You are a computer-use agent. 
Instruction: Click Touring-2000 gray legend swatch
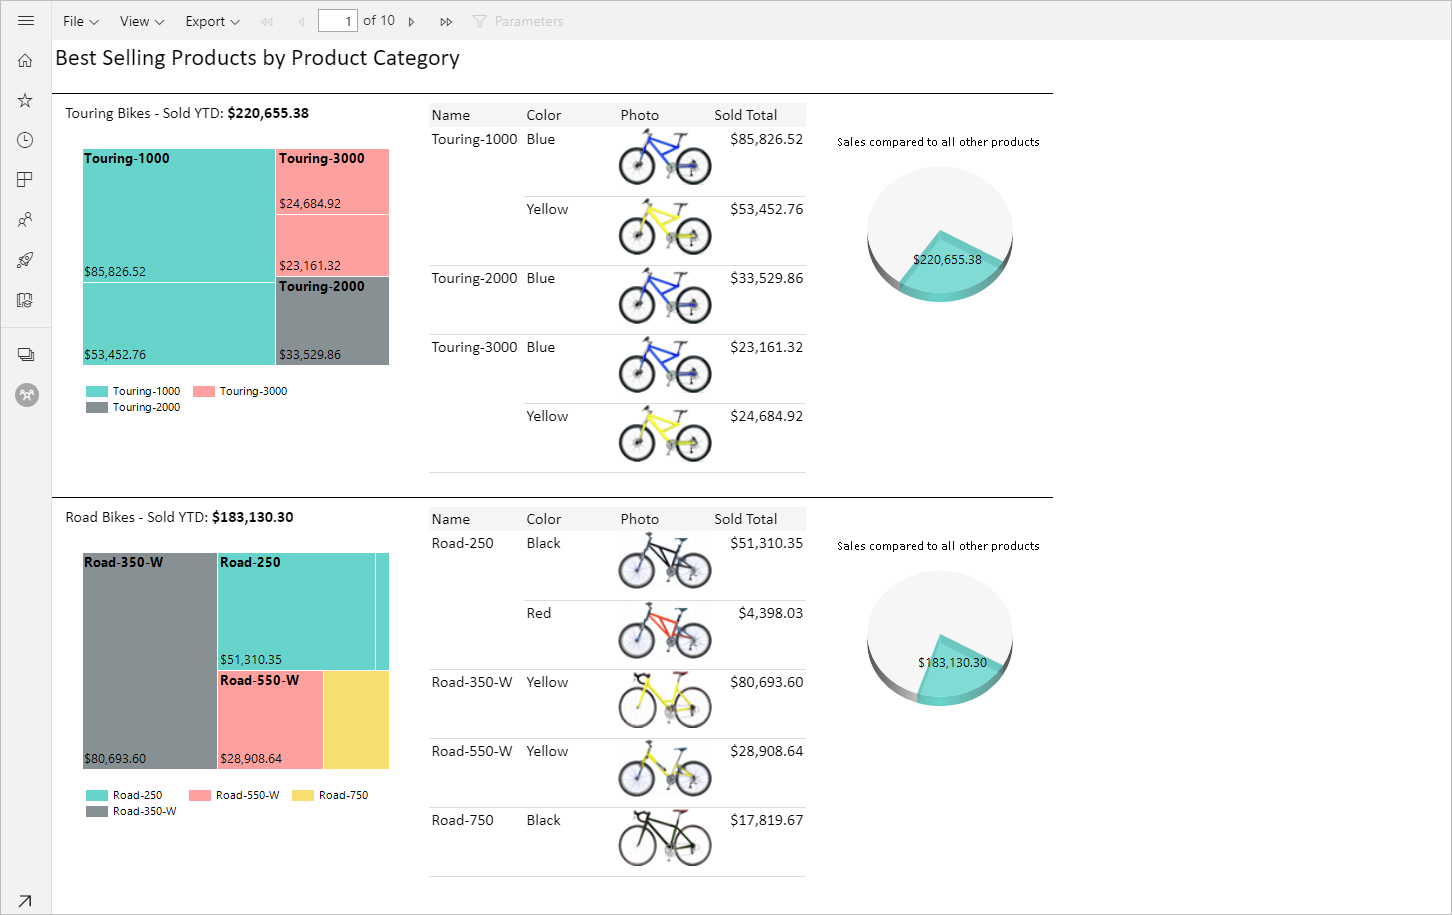(x=97, y=408)
